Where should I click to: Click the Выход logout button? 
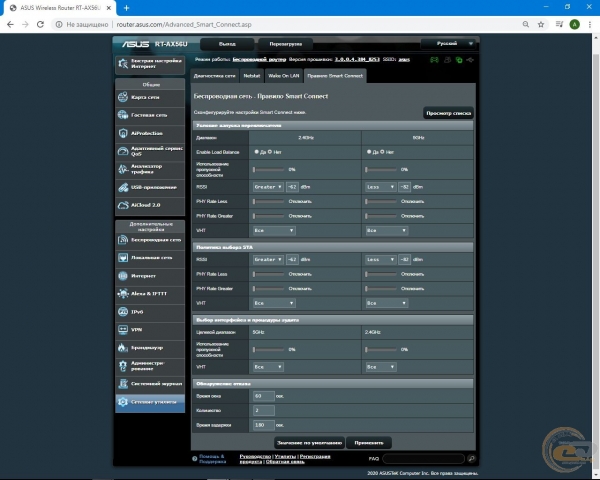[227, 44]
